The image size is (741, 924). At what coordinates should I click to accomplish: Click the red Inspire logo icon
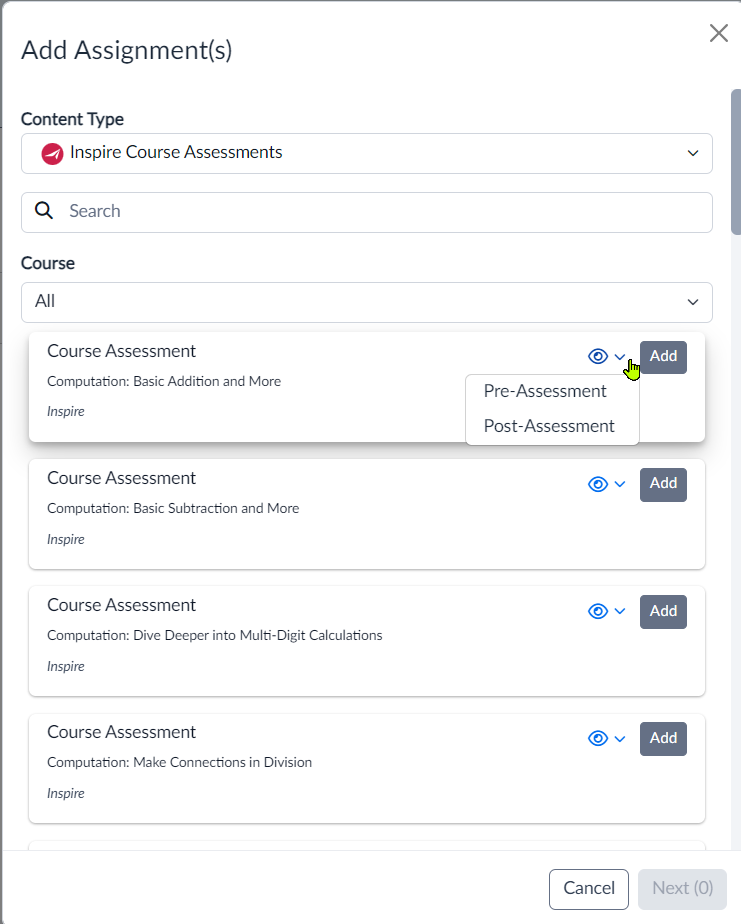click(x=52, y=154)
